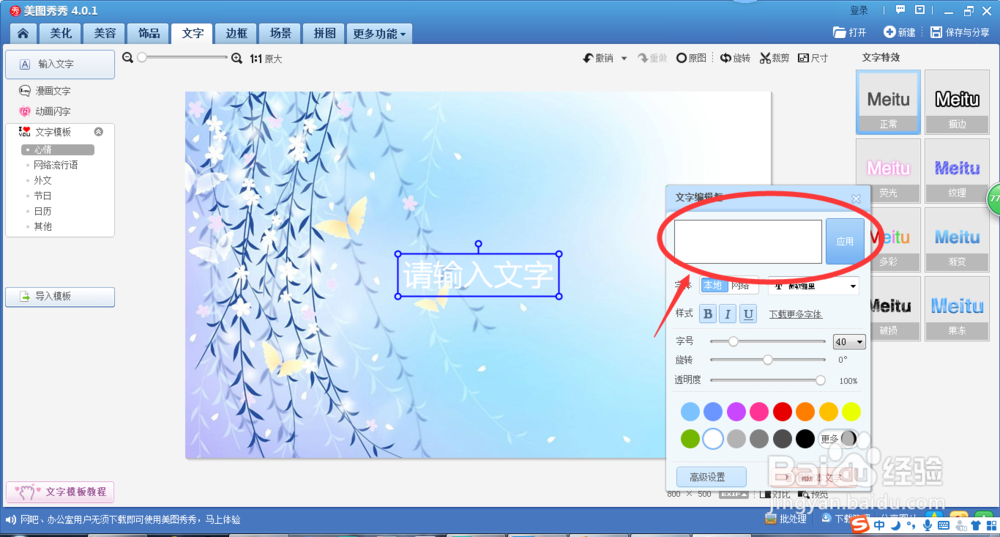Screen dimensions: 1000x537
Task: Click the zoom in magnifier icon
Action: pyautogui.click(x=237, y=59)
